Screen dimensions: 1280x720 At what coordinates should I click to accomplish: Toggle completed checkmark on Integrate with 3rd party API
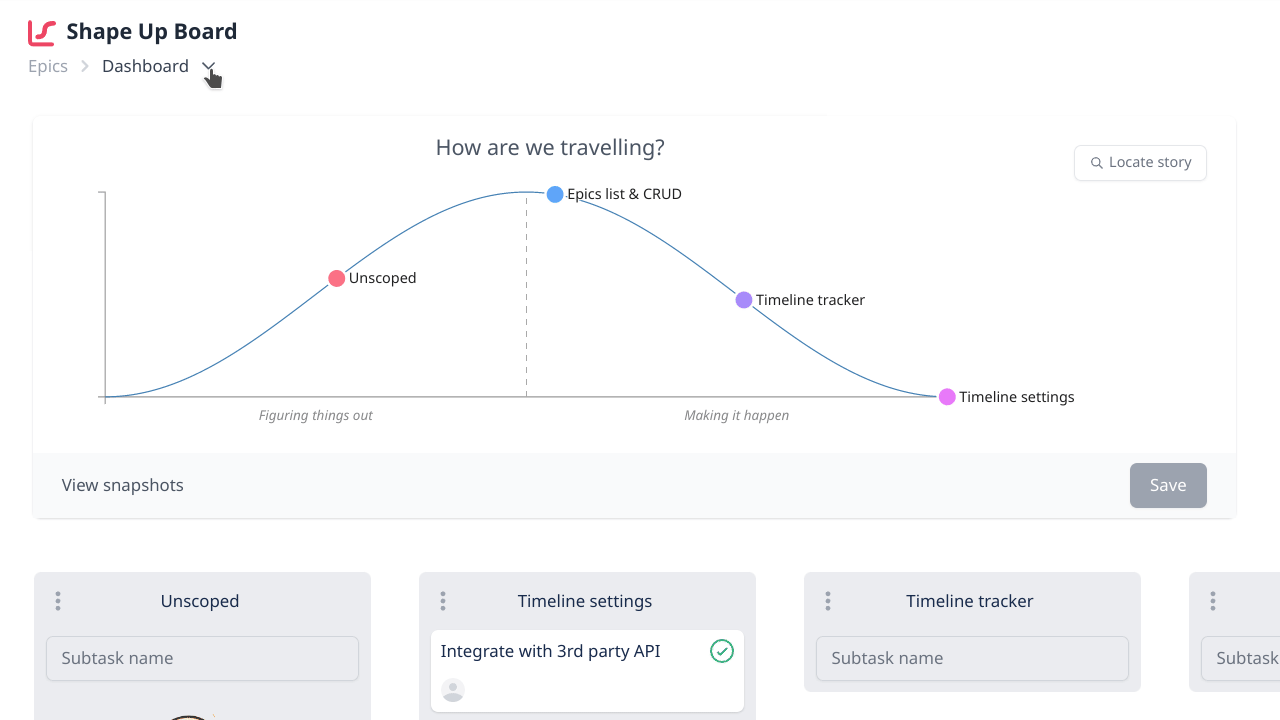[722, 652]
